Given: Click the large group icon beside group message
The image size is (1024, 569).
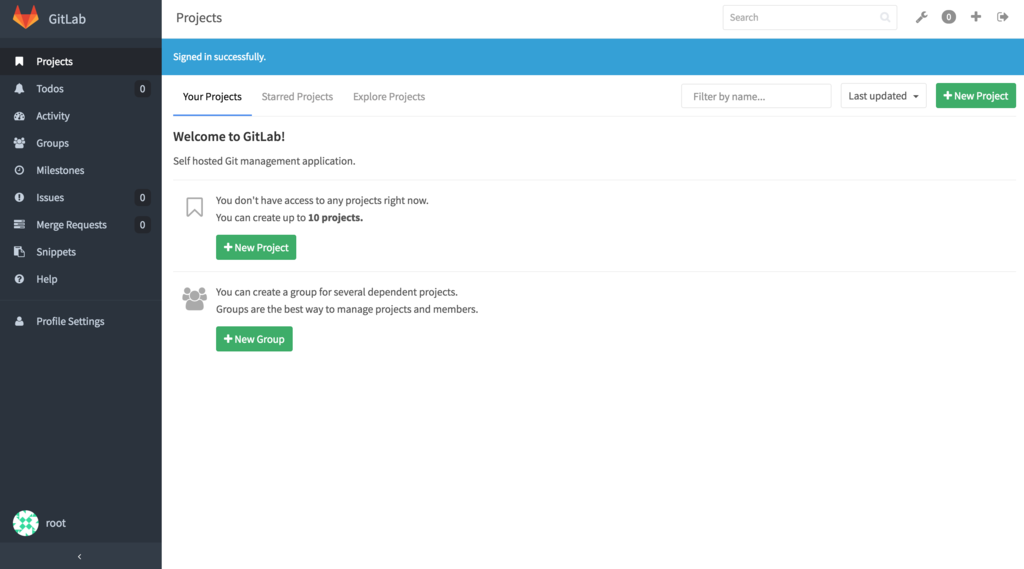Looking at the screenshot, I should click(195, 299).
